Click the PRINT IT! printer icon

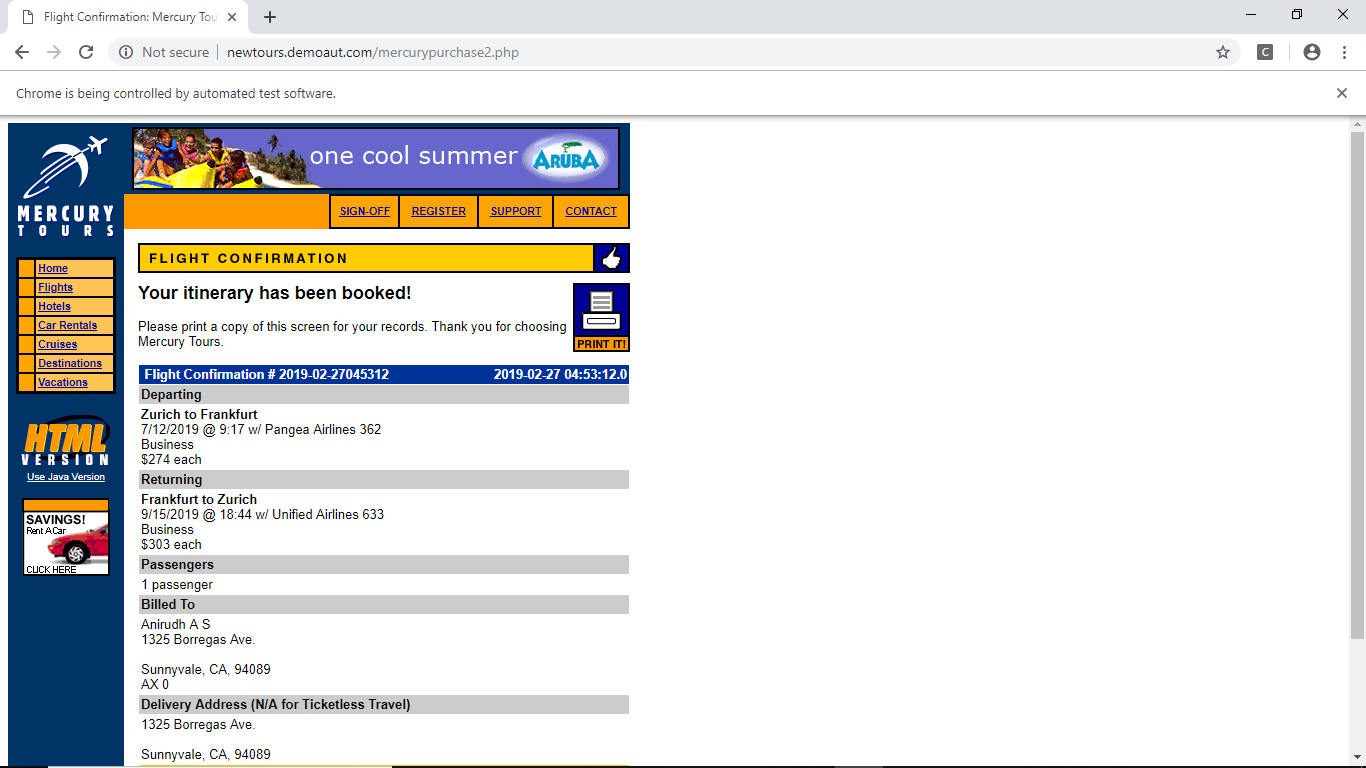pyautogui.click(x=601, y=317)
